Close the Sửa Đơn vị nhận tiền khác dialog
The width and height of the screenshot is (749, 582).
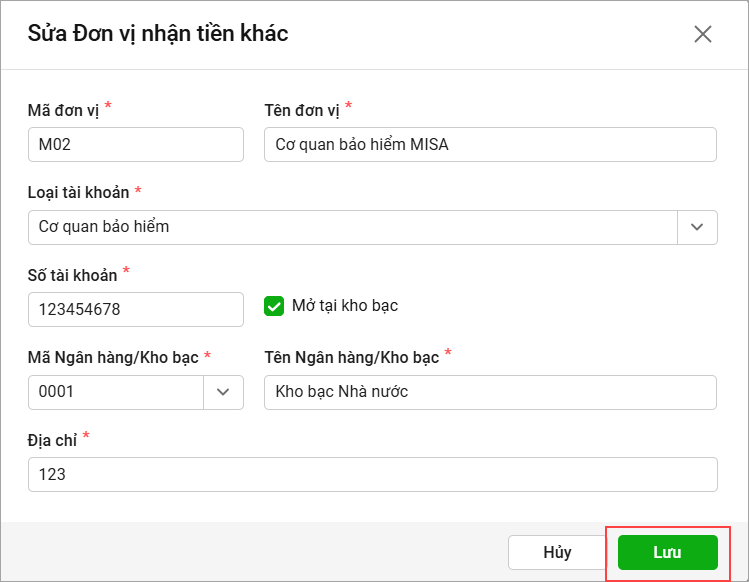703,34
